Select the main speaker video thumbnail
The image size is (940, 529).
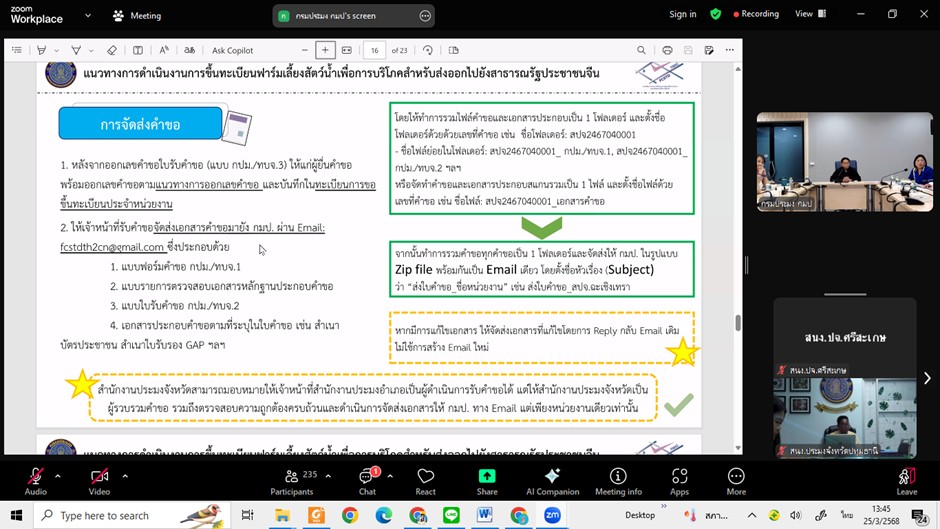pyautogui.click(x=845, y=162)
